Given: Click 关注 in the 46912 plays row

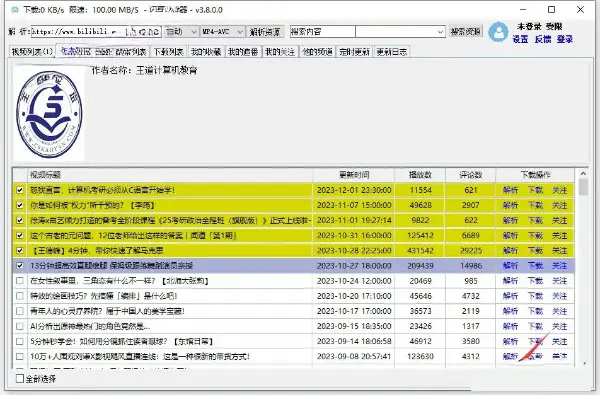Looking at the screenshot, I should click(559, 341).
